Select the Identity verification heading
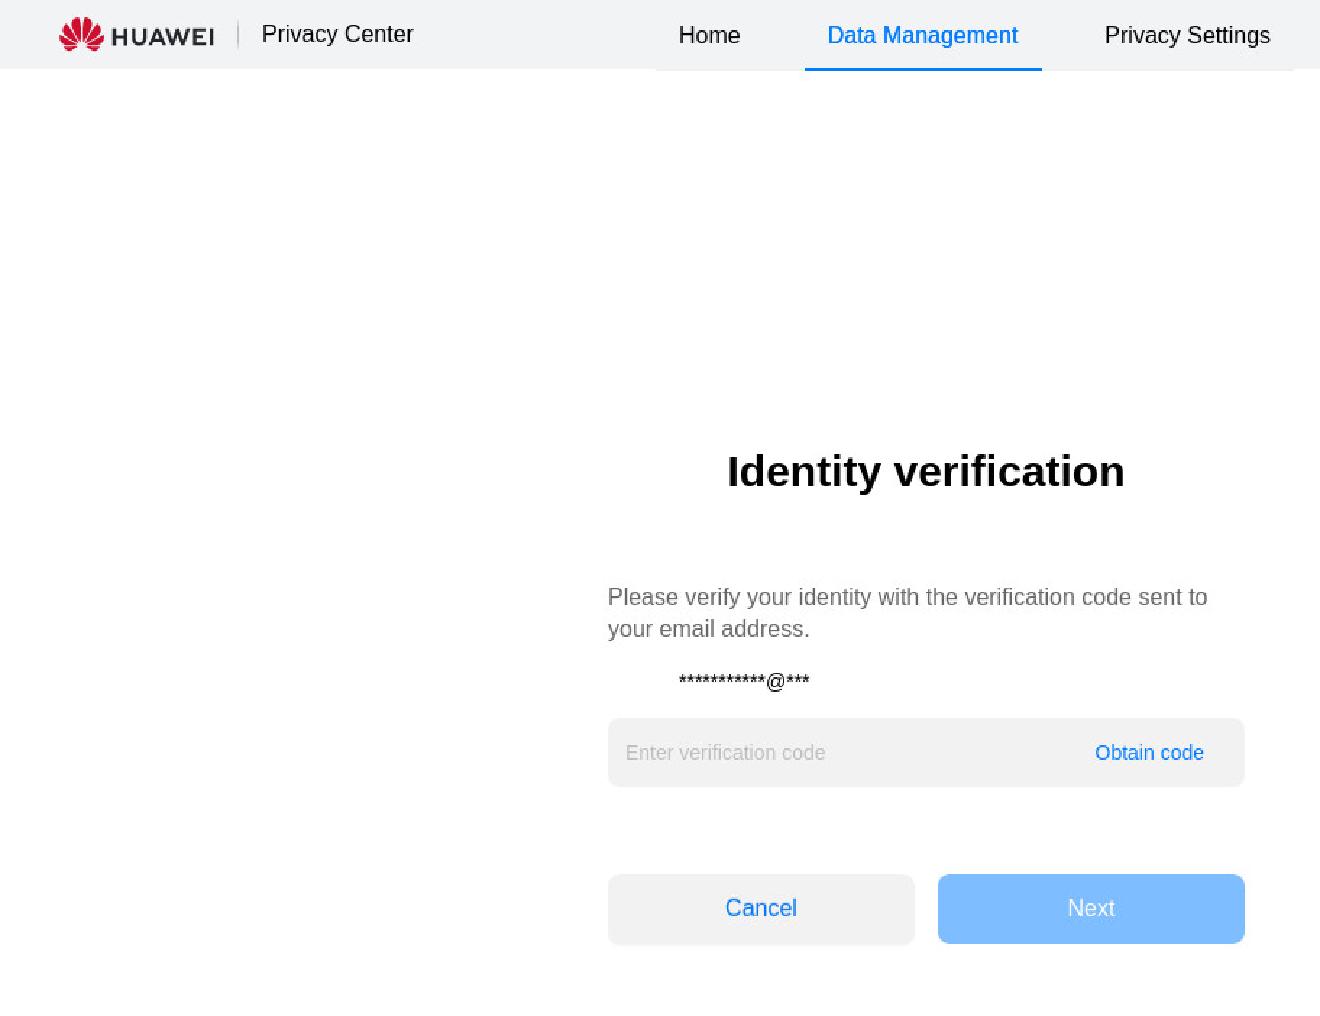Viewport: 1320px width, 1016px height. point(925,471)
